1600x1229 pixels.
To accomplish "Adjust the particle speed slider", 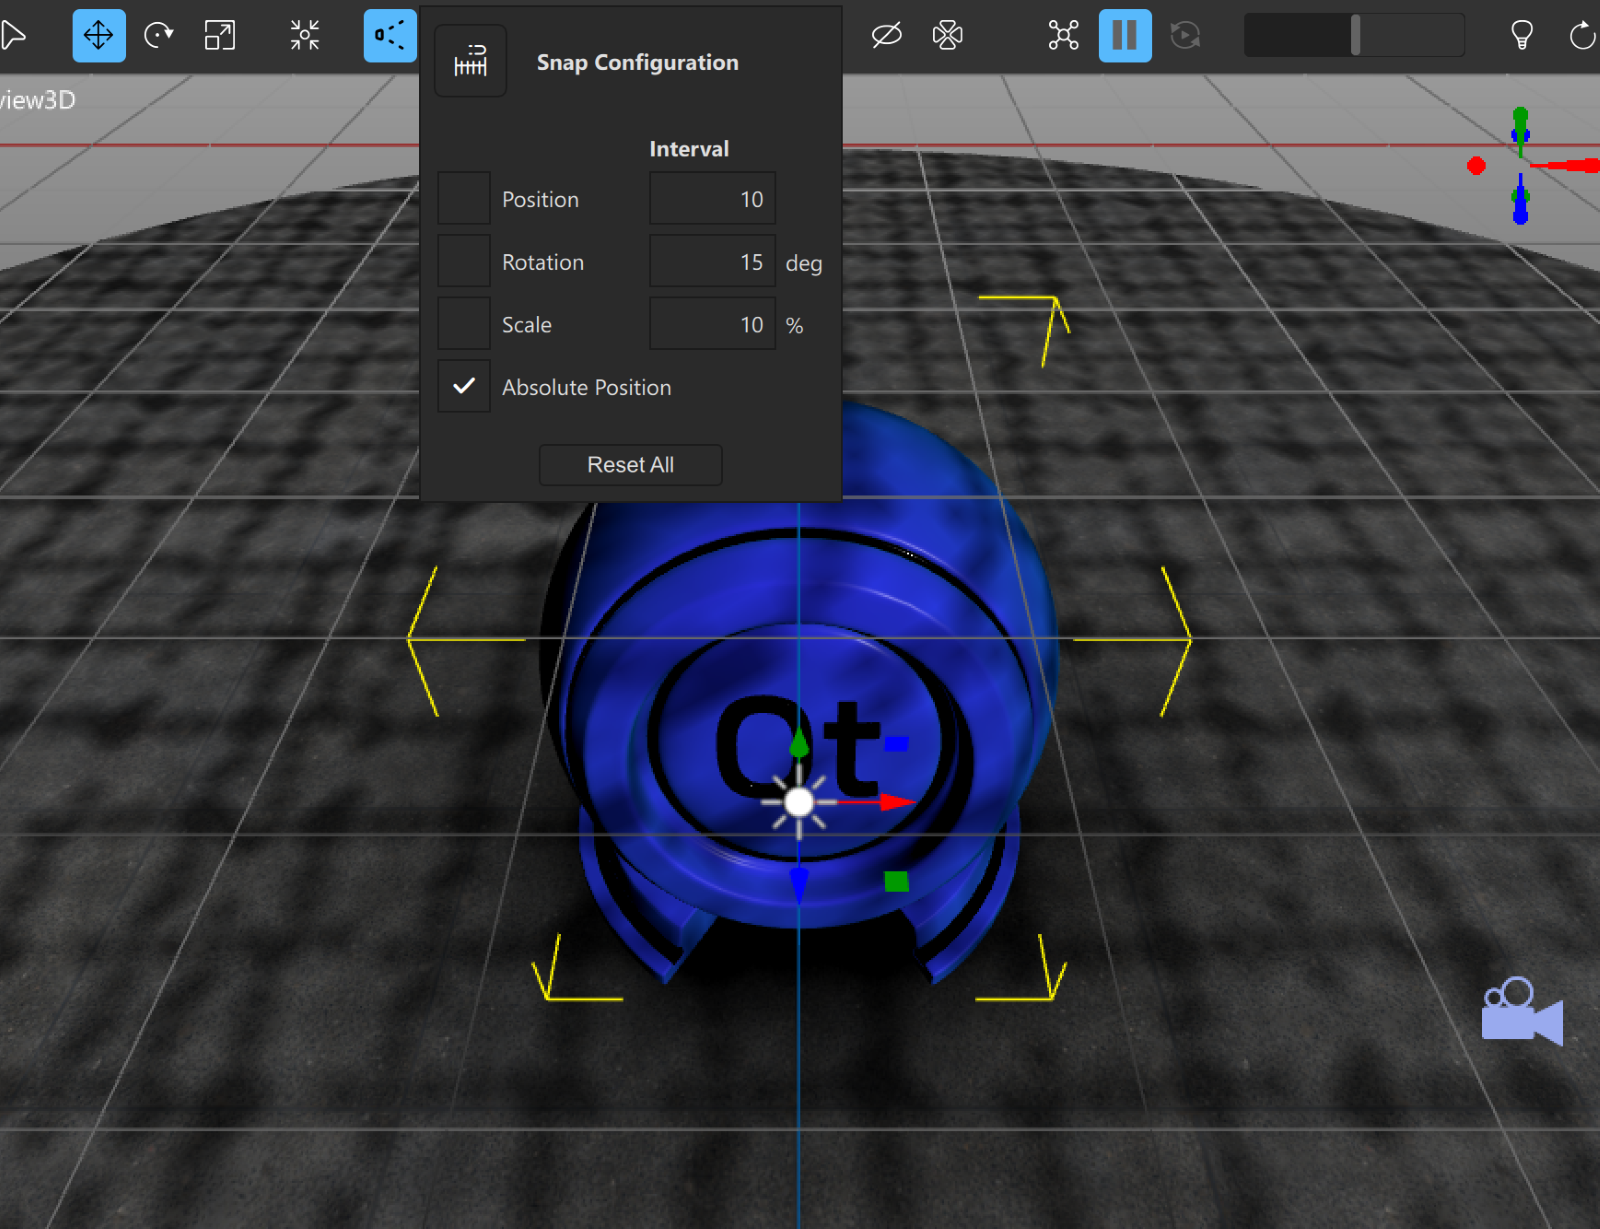I will [x=1355, y=34].
